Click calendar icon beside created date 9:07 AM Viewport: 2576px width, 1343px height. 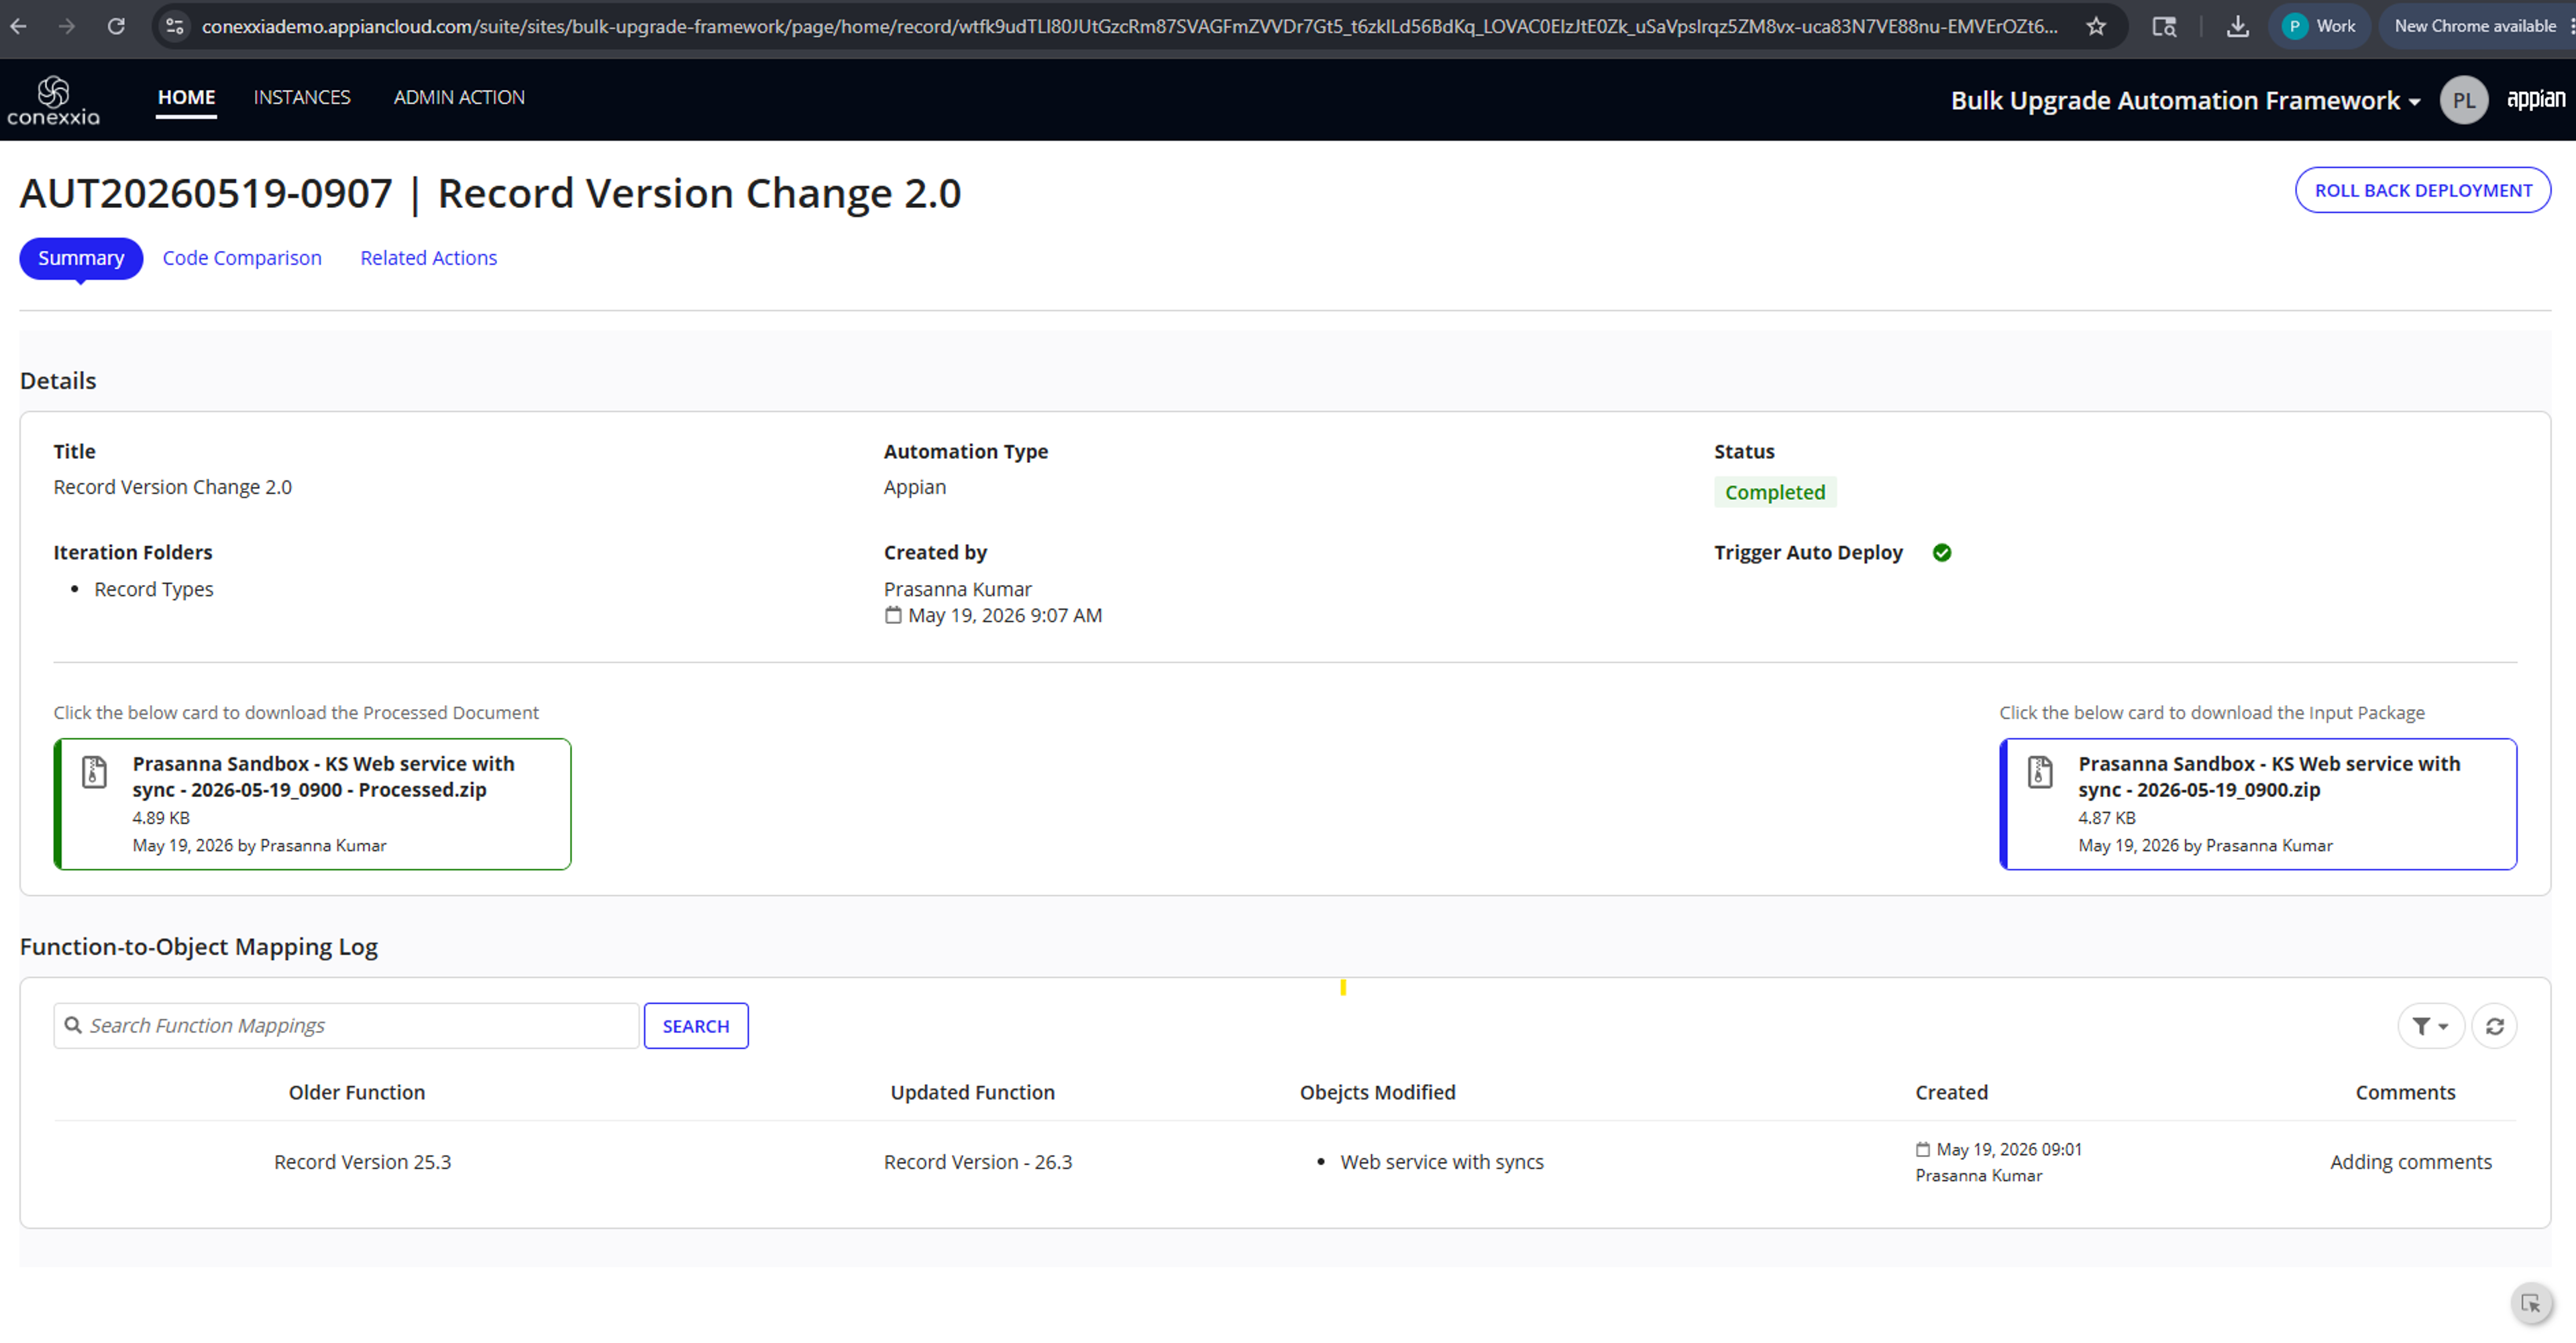pos(893,615)
